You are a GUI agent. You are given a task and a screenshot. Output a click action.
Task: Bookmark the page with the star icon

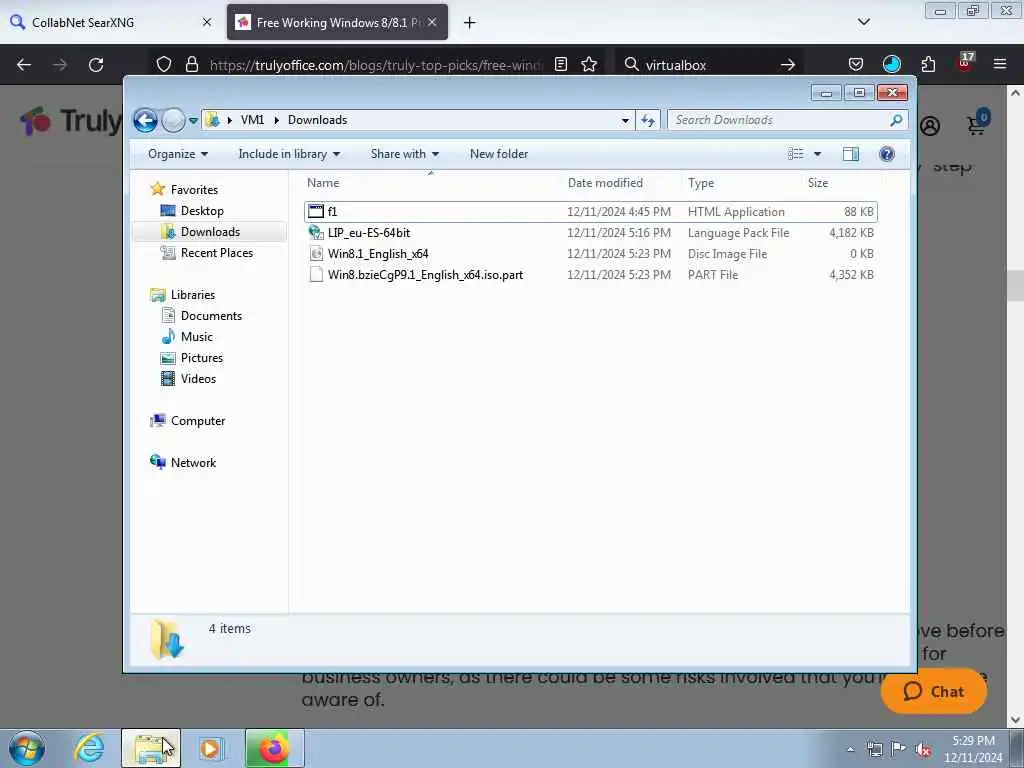(x=589, y=64)
